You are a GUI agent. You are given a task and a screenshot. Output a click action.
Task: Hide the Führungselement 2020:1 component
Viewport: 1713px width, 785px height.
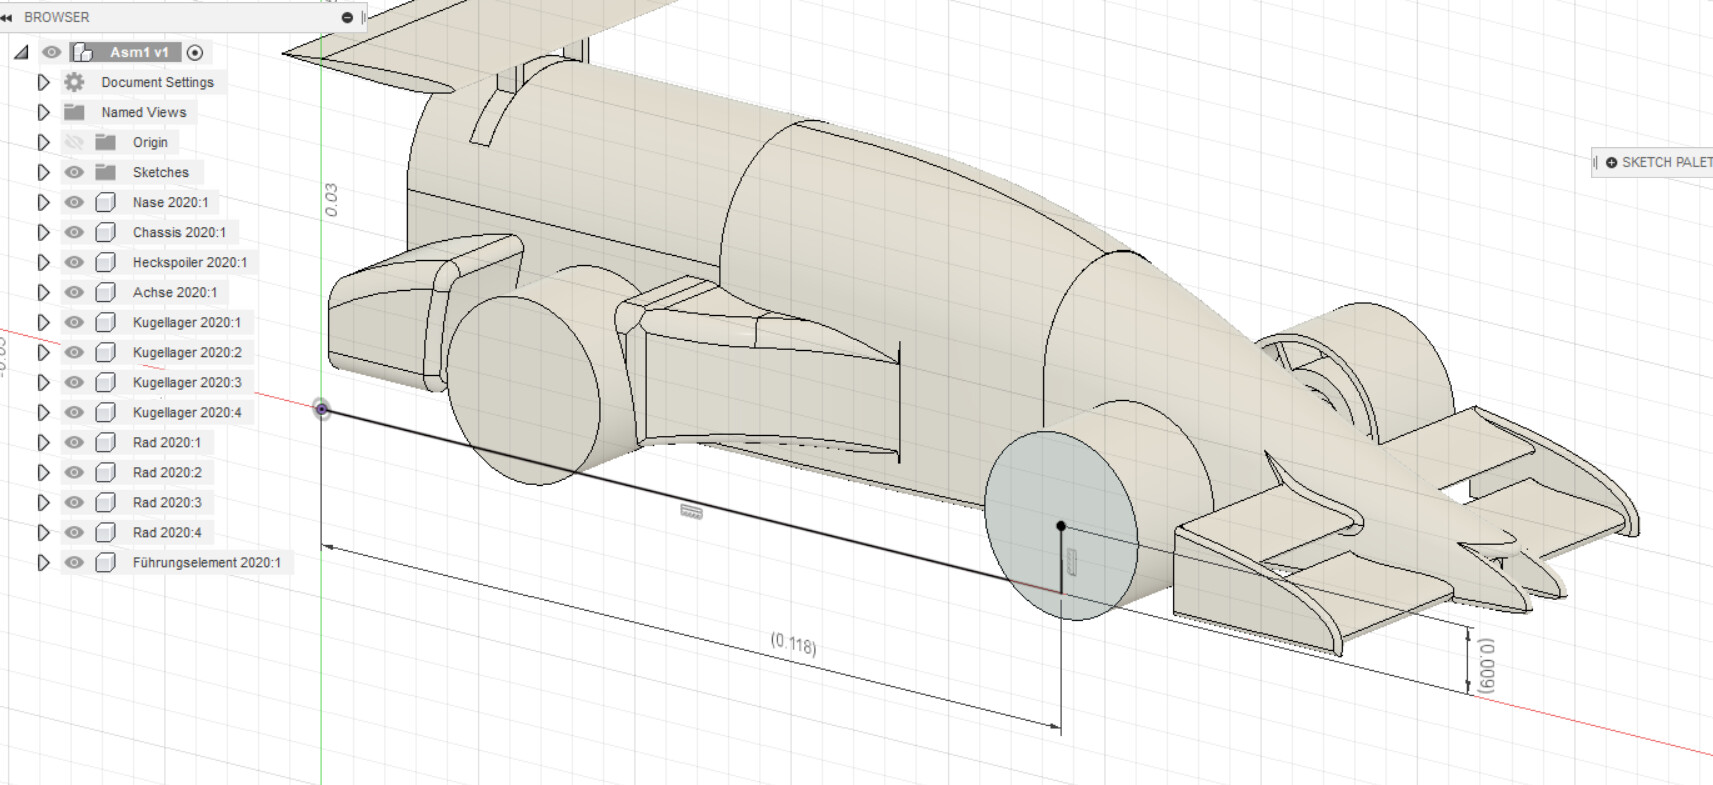[74, 562]
